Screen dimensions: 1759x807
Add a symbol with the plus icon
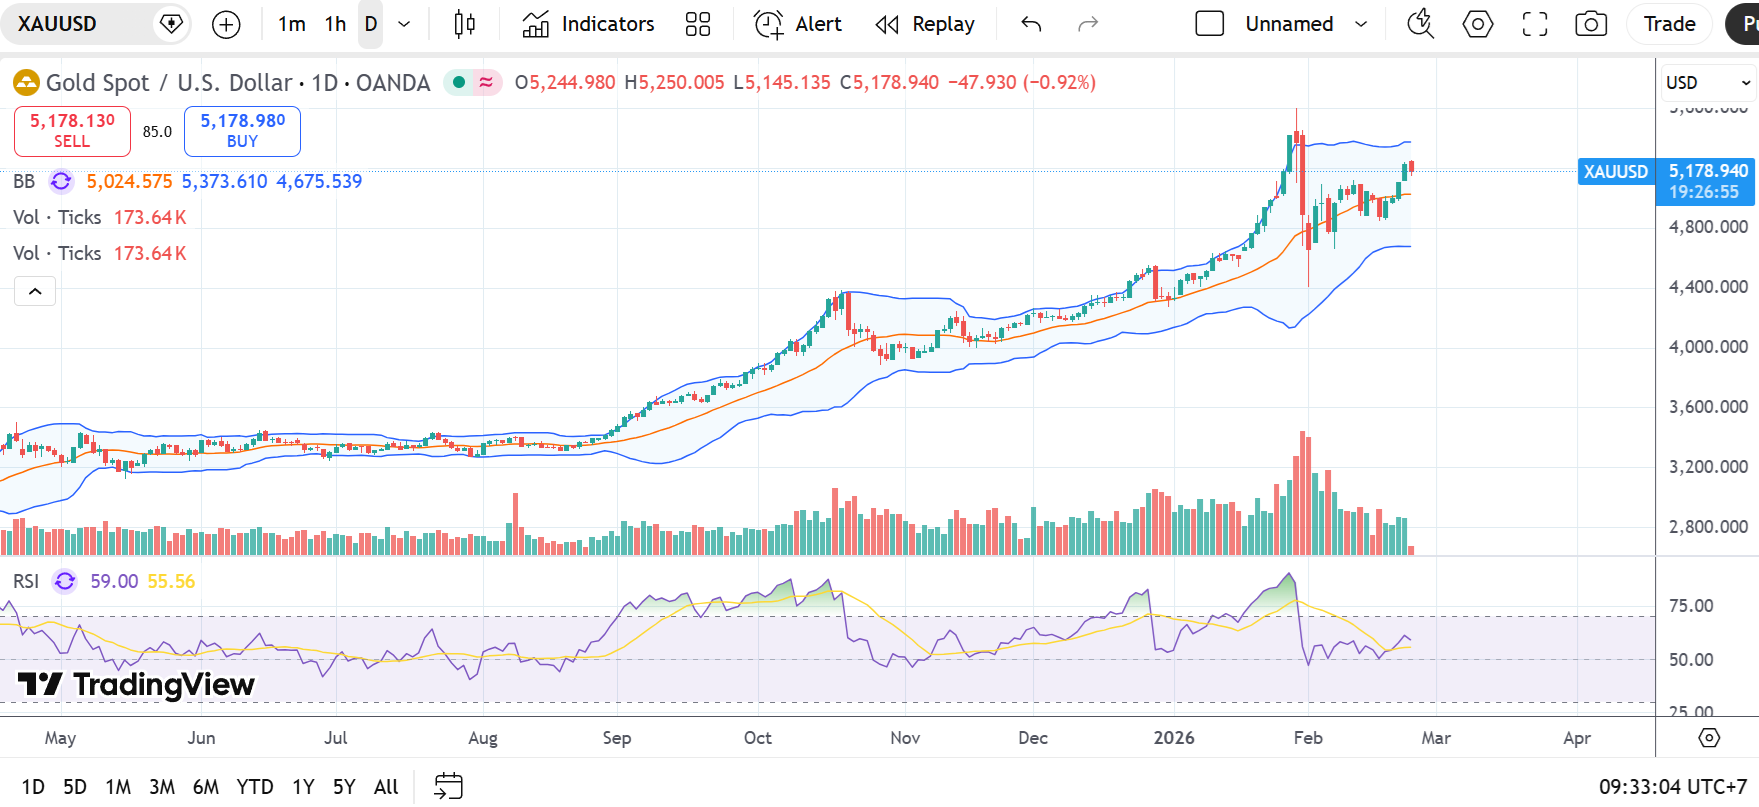227,25
